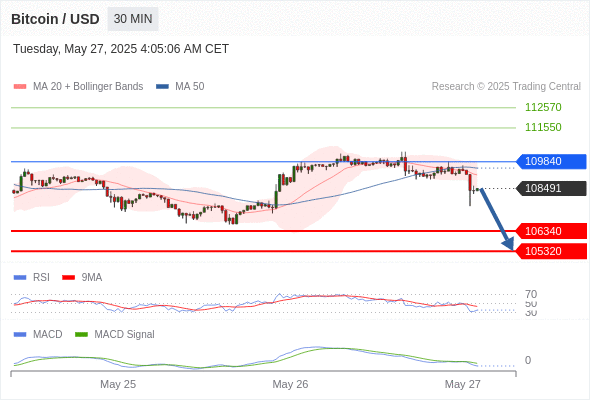Click the blue downward forecast arrow head
The height and width of the screenshot is (400, 590).
tap(509, 245)
